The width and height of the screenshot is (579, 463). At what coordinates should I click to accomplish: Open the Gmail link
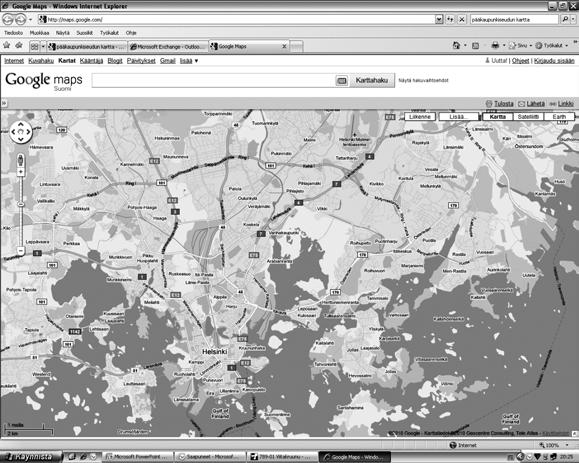click(168, 61)
